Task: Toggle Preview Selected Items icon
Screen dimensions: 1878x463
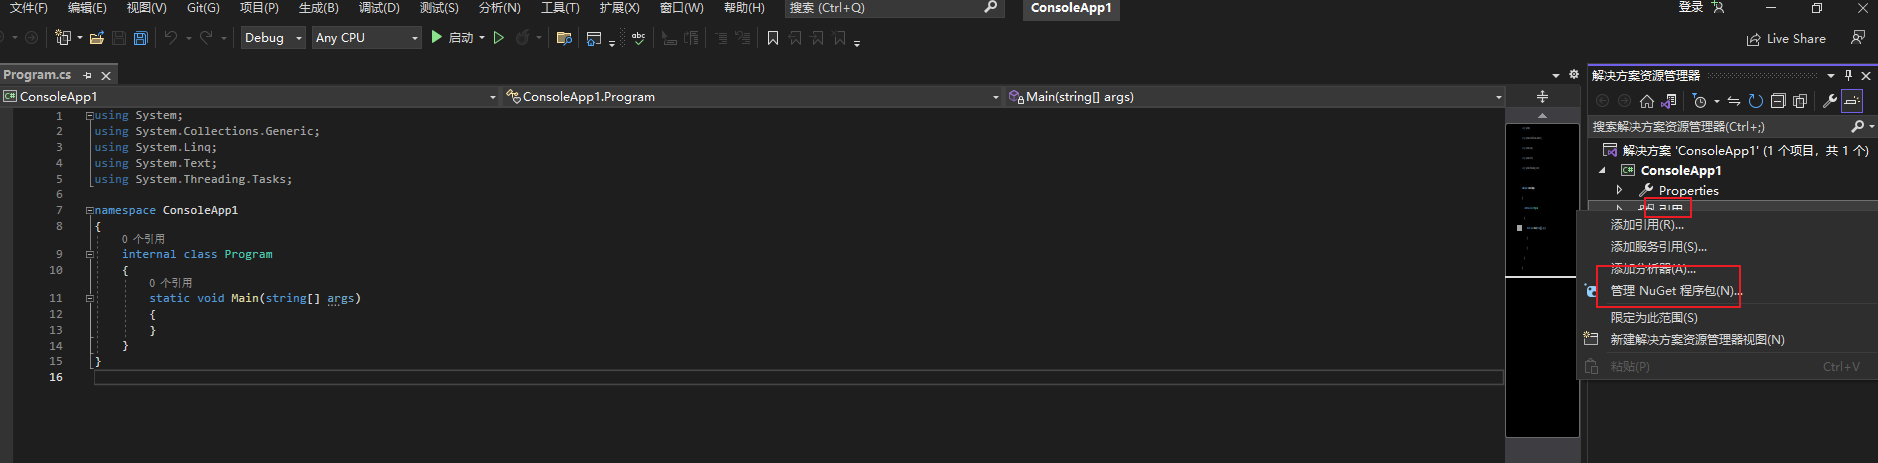Action: [x=1852, y=101]
